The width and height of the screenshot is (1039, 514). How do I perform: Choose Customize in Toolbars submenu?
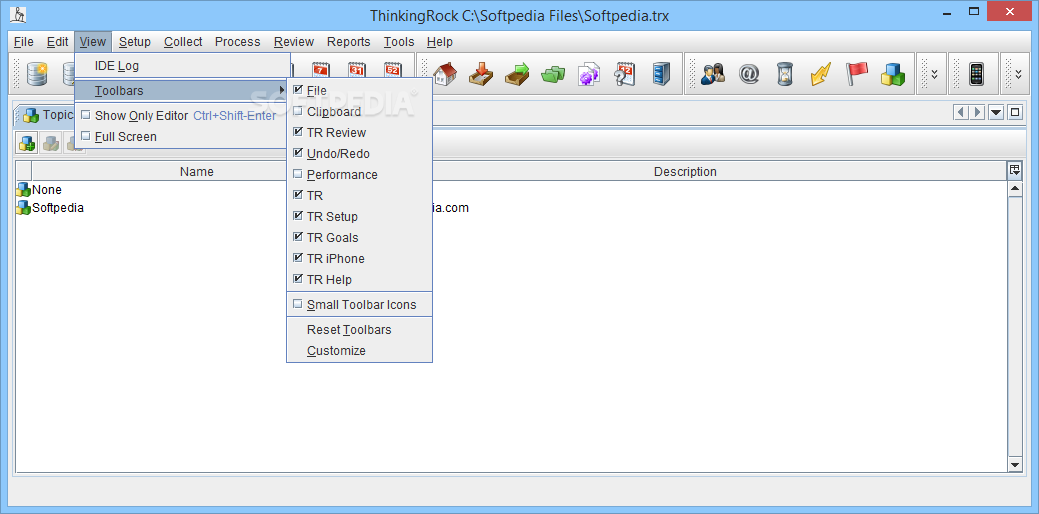(336, 350)
